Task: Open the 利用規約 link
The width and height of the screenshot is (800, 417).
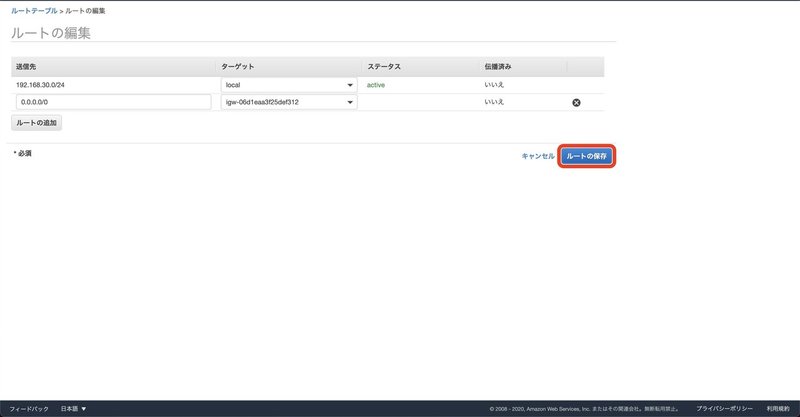Action: point(778,409)
